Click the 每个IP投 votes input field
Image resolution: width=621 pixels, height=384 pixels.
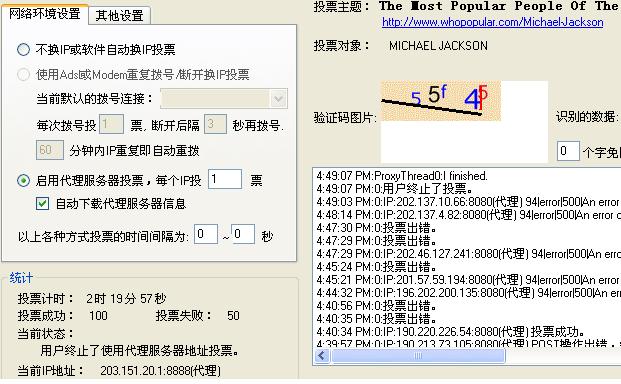225,179
